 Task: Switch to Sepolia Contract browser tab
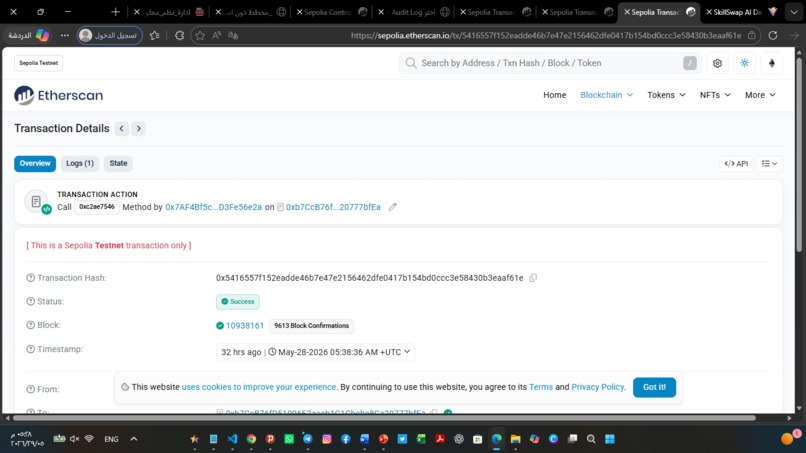point(332,12)
